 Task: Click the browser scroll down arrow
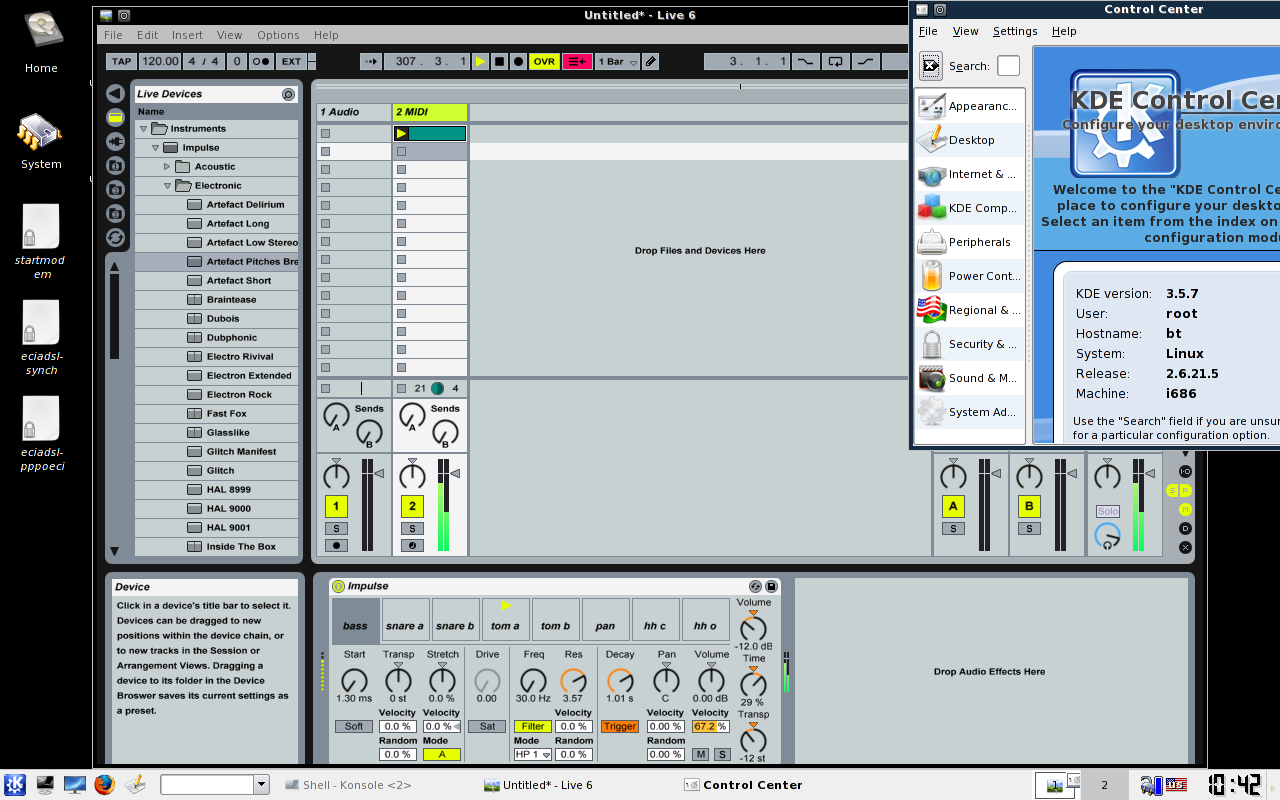tap(114, 551)
